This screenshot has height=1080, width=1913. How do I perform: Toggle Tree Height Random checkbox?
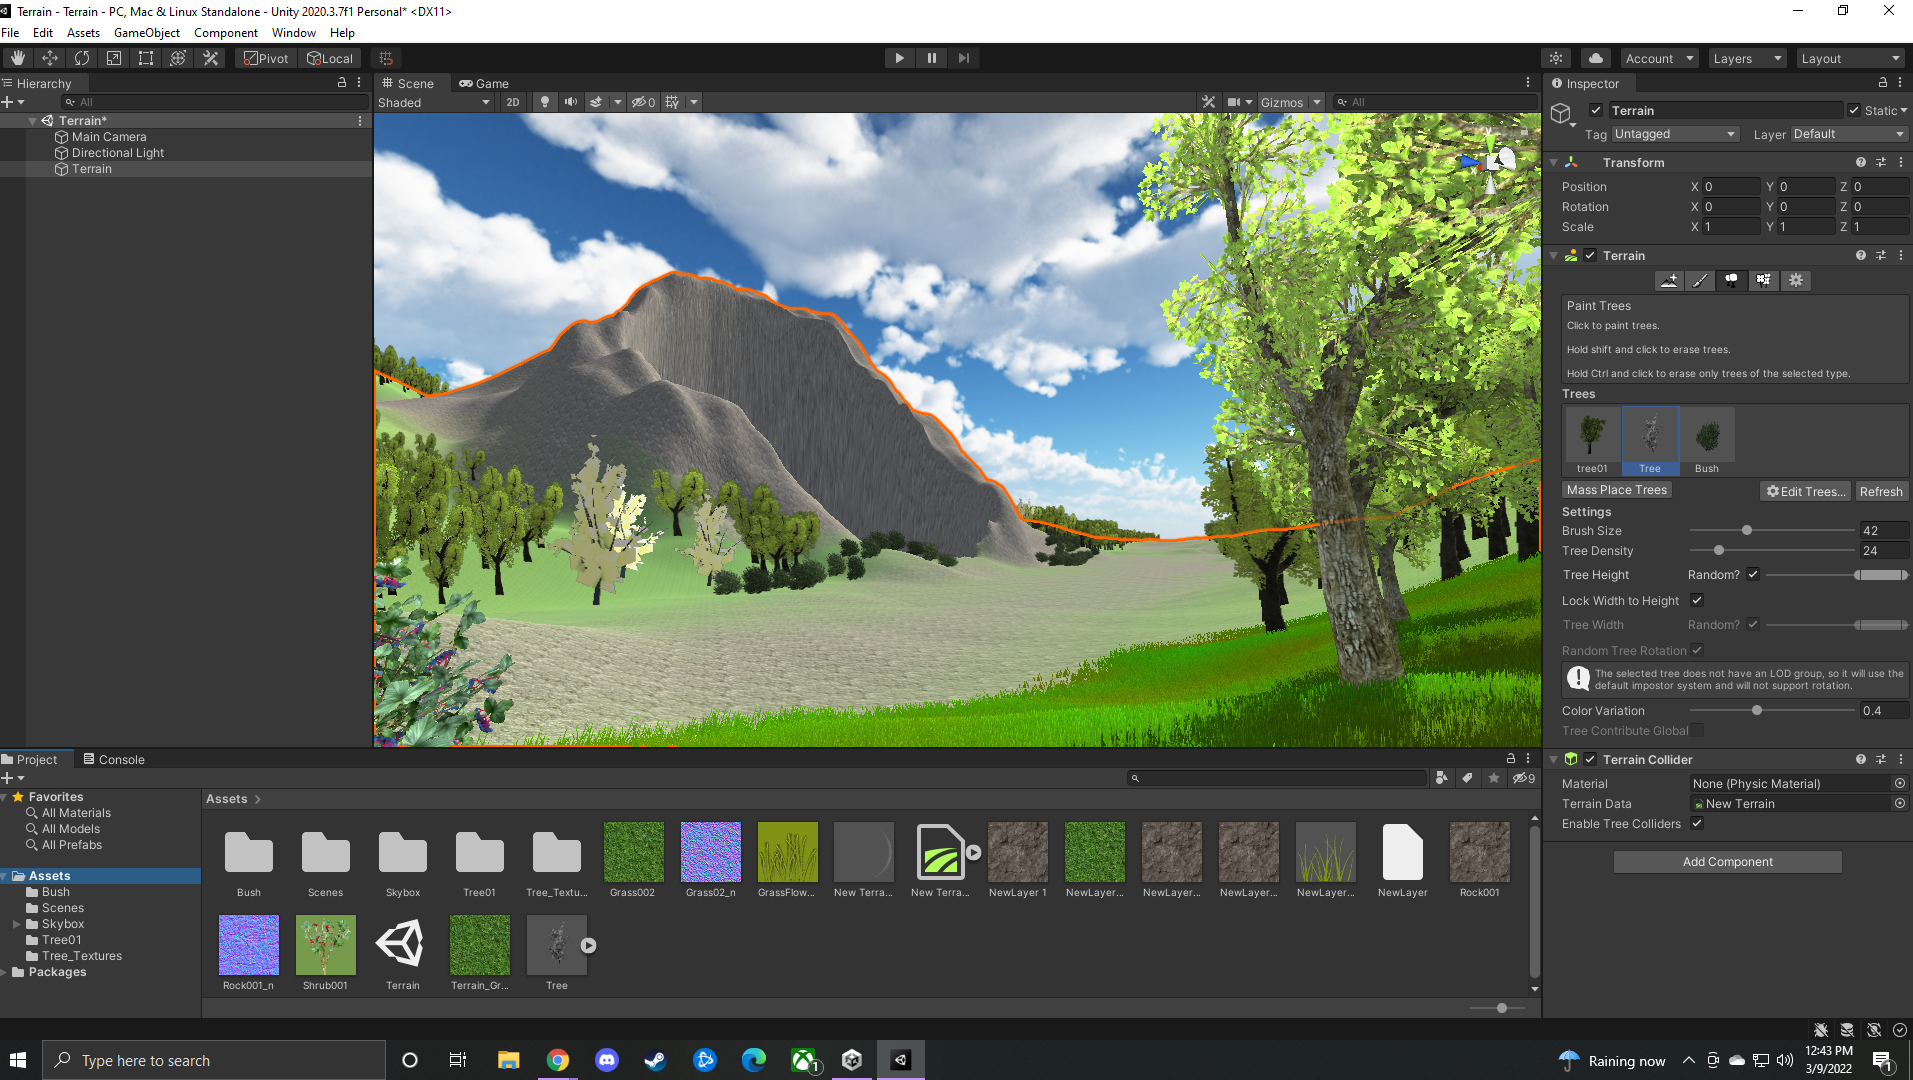coord(1753,575)
